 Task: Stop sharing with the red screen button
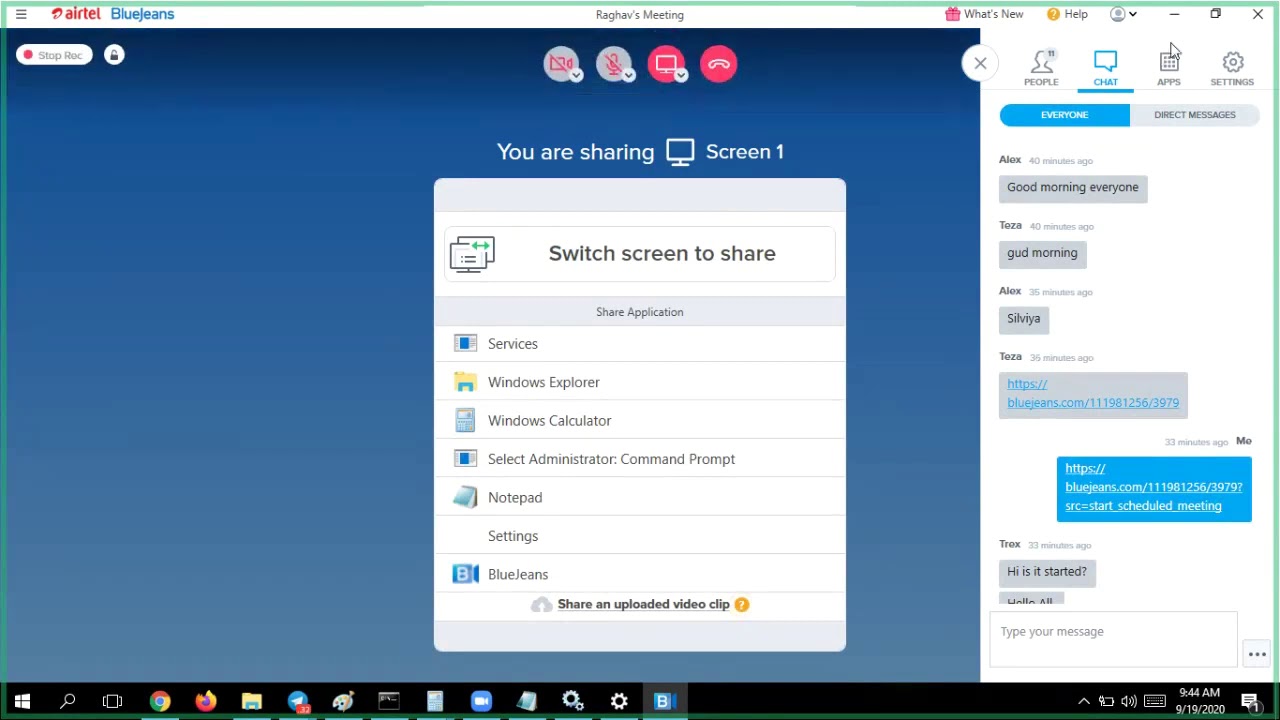665,64
